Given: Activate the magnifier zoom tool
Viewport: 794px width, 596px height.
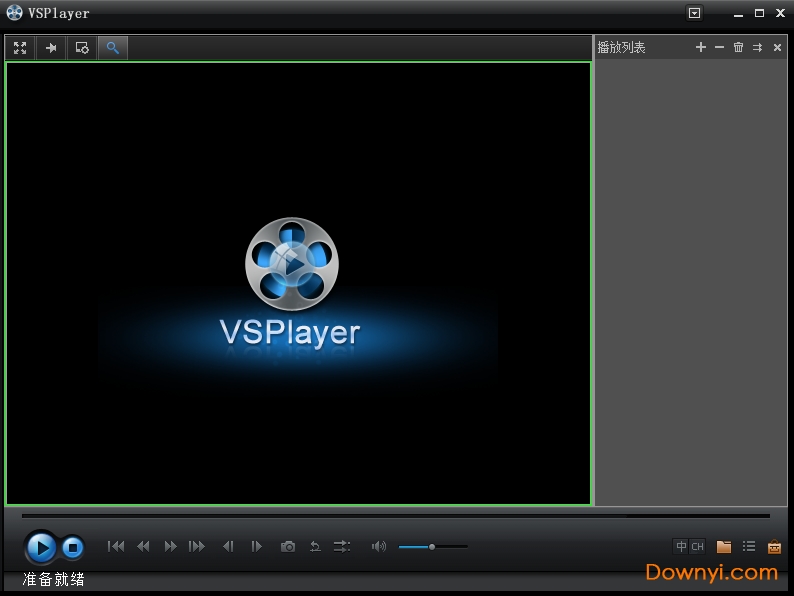Looking at the screenshot, I should click(x=112, y=48).
